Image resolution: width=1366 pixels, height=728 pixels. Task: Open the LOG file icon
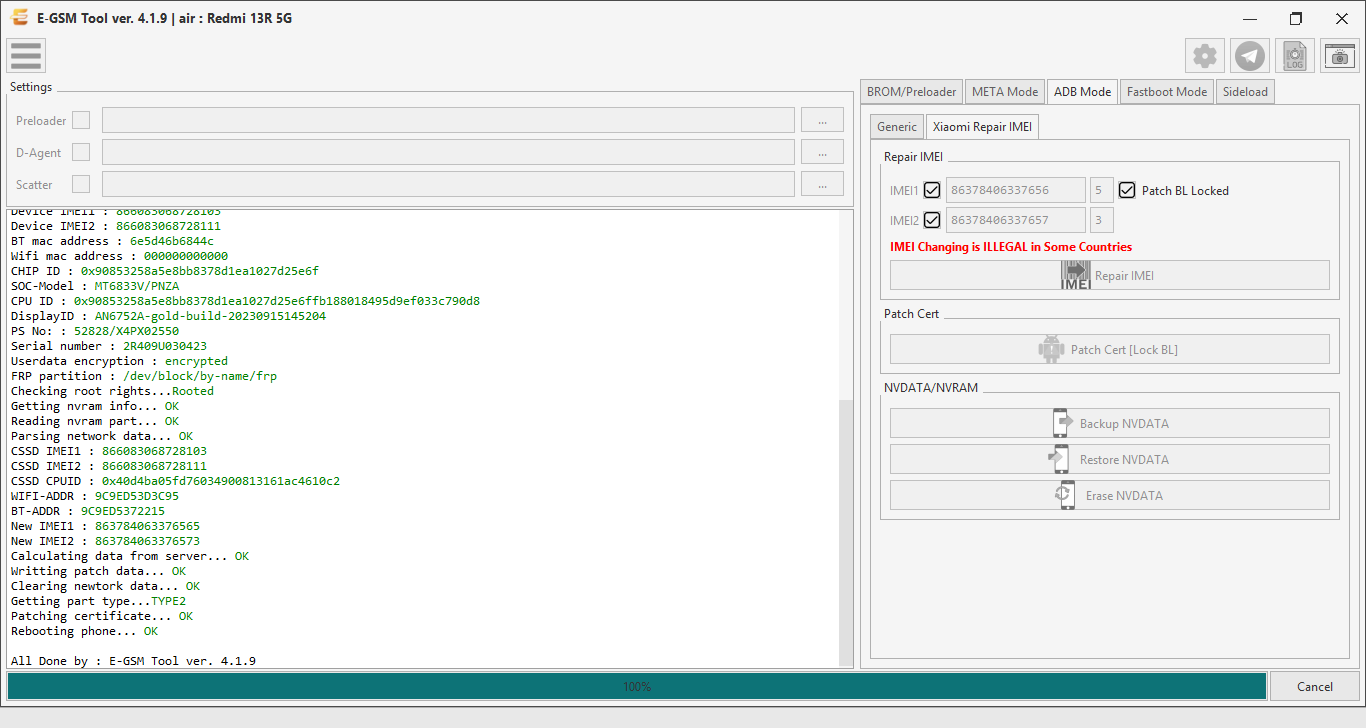click(1295, 56)
